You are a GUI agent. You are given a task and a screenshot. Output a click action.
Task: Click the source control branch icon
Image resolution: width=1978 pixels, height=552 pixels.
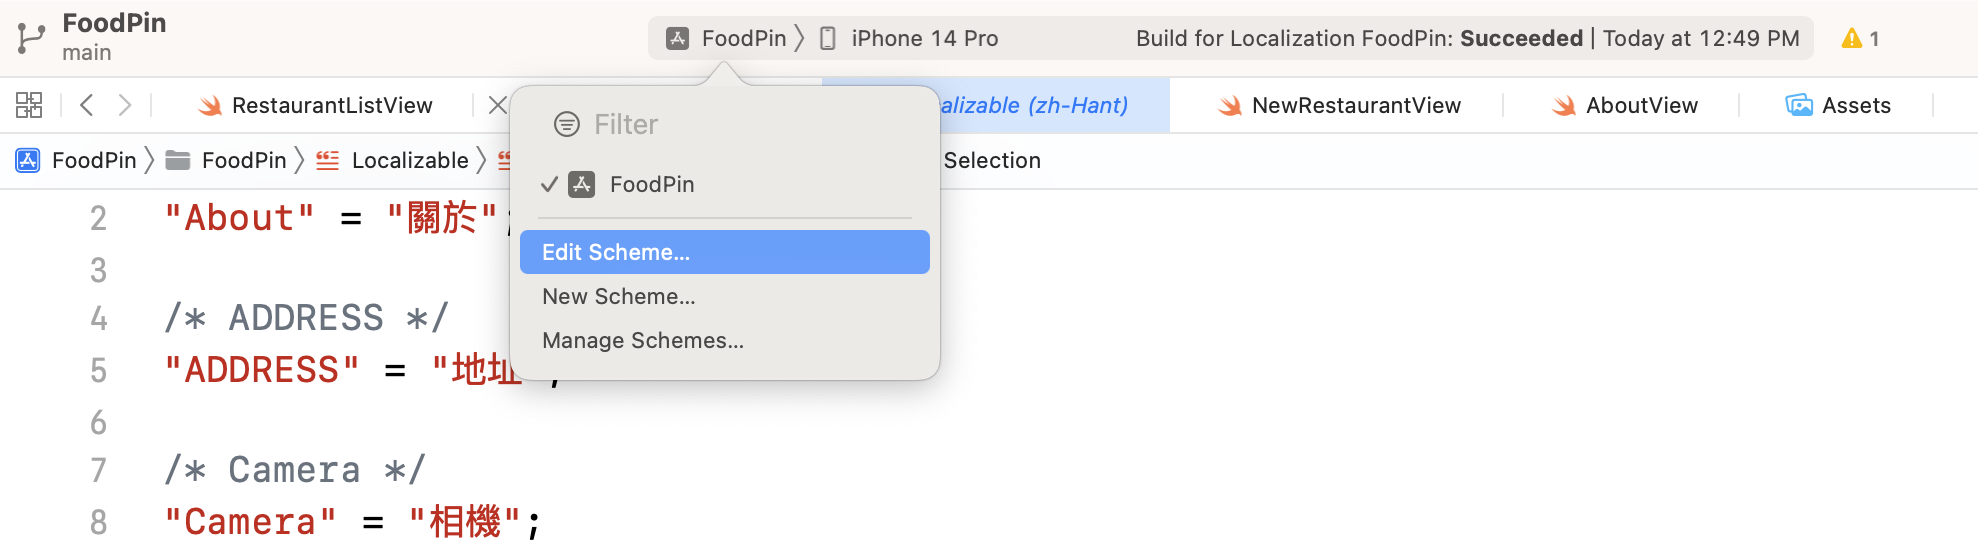coord(31,38)
